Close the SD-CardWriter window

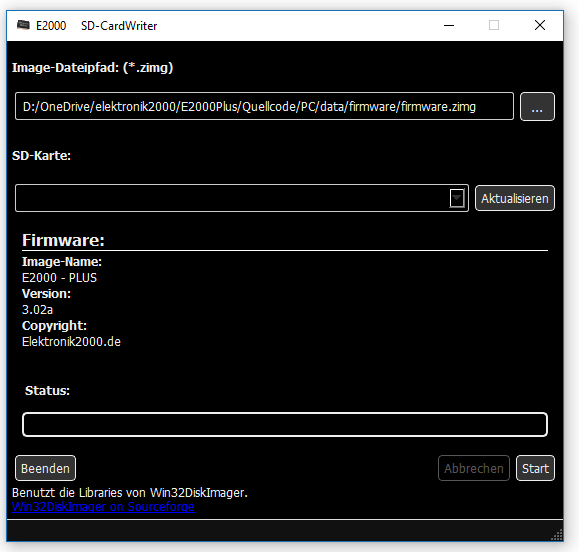(540, 25)
